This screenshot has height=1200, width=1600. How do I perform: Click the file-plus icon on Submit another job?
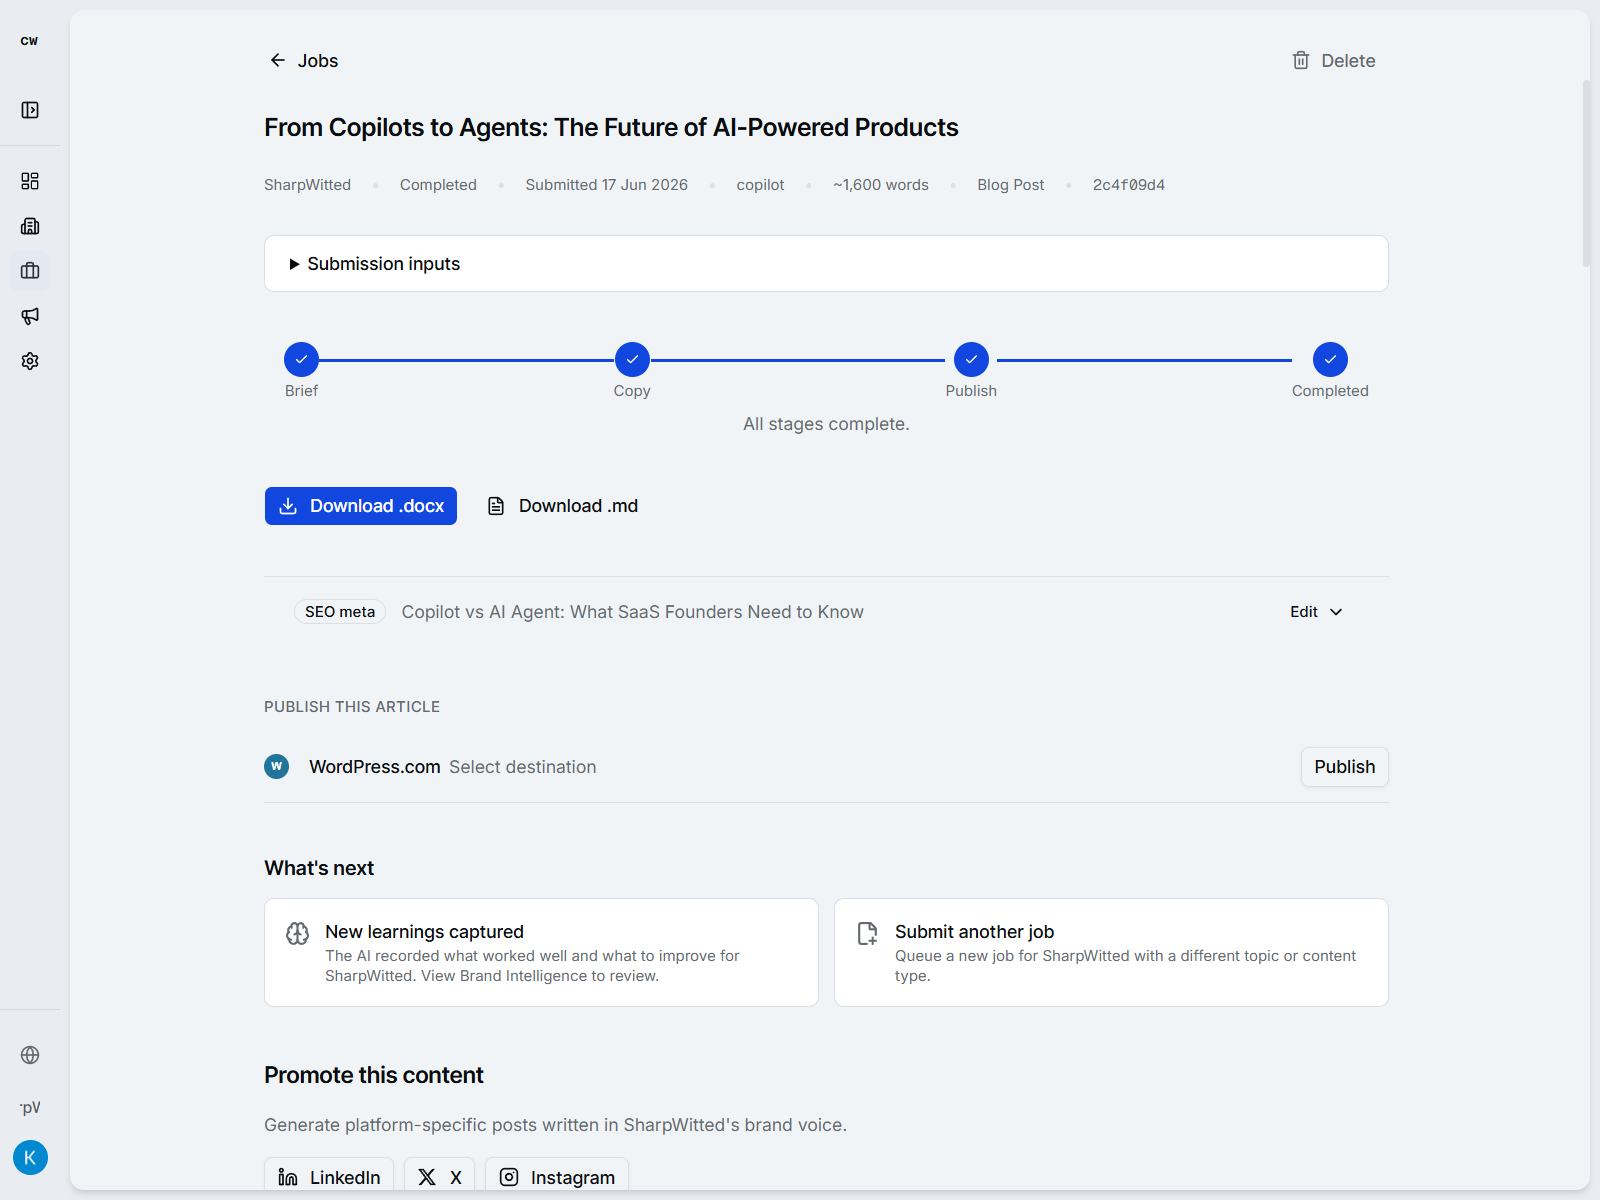(867, 933)
